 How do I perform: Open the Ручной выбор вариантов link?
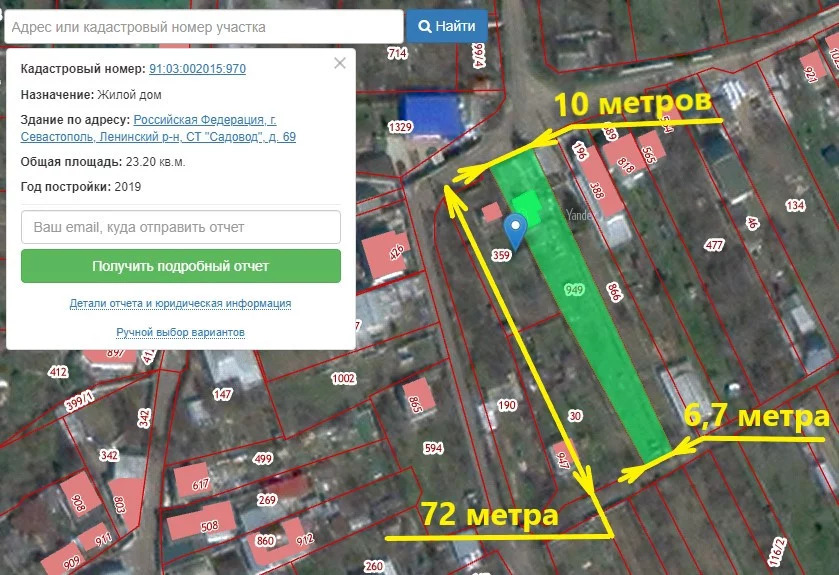click(180, 332)
